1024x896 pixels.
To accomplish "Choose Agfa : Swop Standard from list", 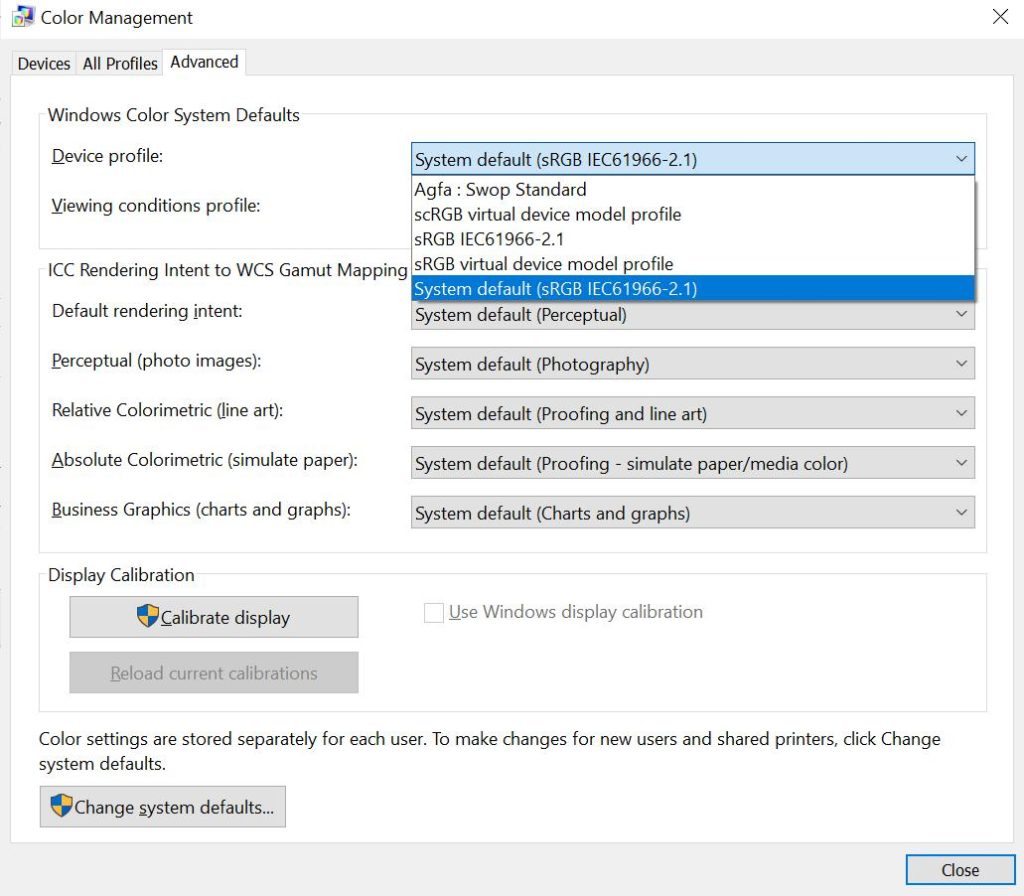I will coord(500,189).
